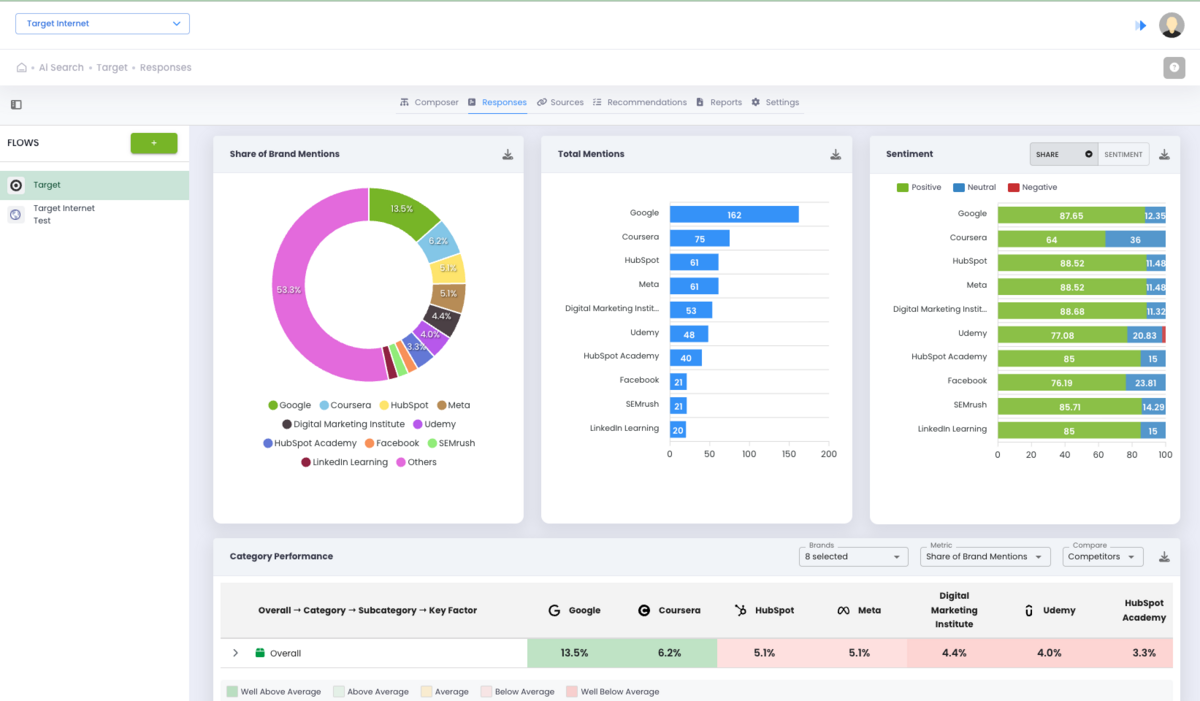Click the user avatar profile picture
The height and width of the screenshot is (701, 1200).
(1172, 25)
